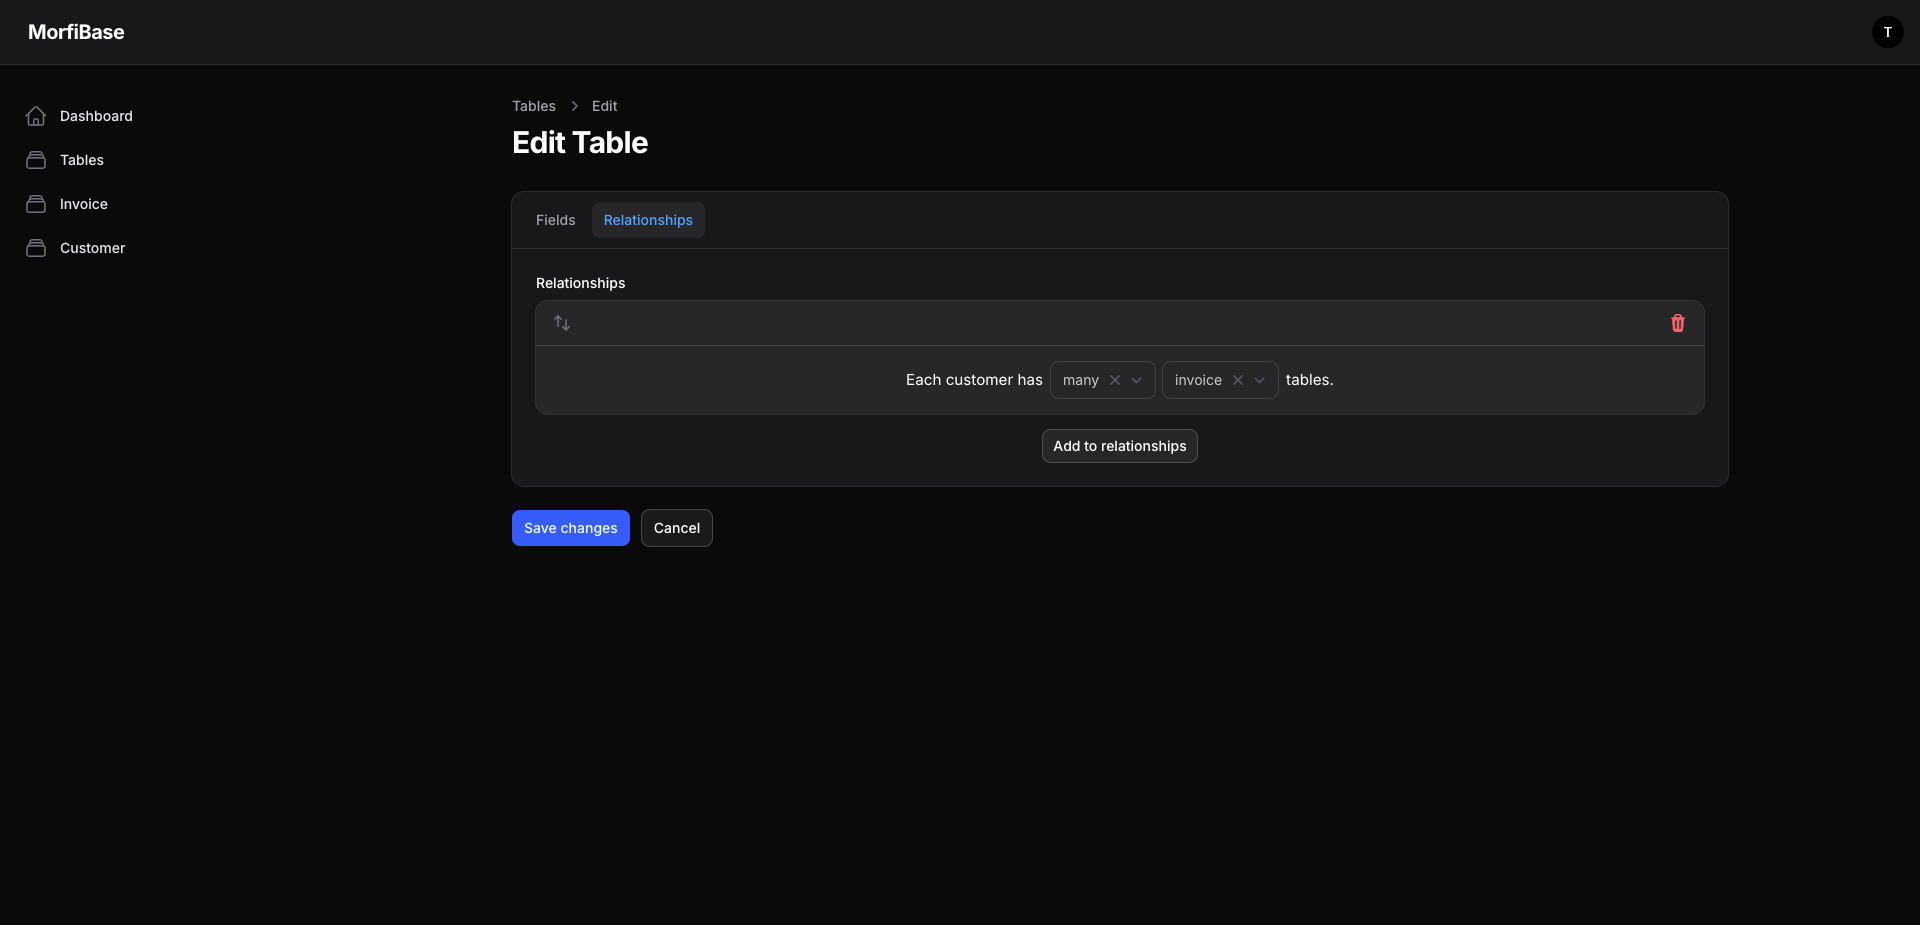Go to Invoice in the sidebar

pos(84,204)
